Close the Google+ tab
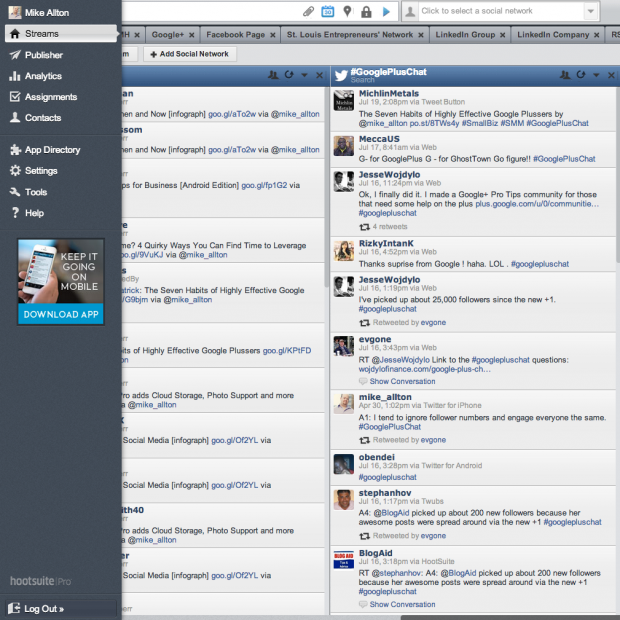This screenshot has height=620, width=620. point(191,35)
